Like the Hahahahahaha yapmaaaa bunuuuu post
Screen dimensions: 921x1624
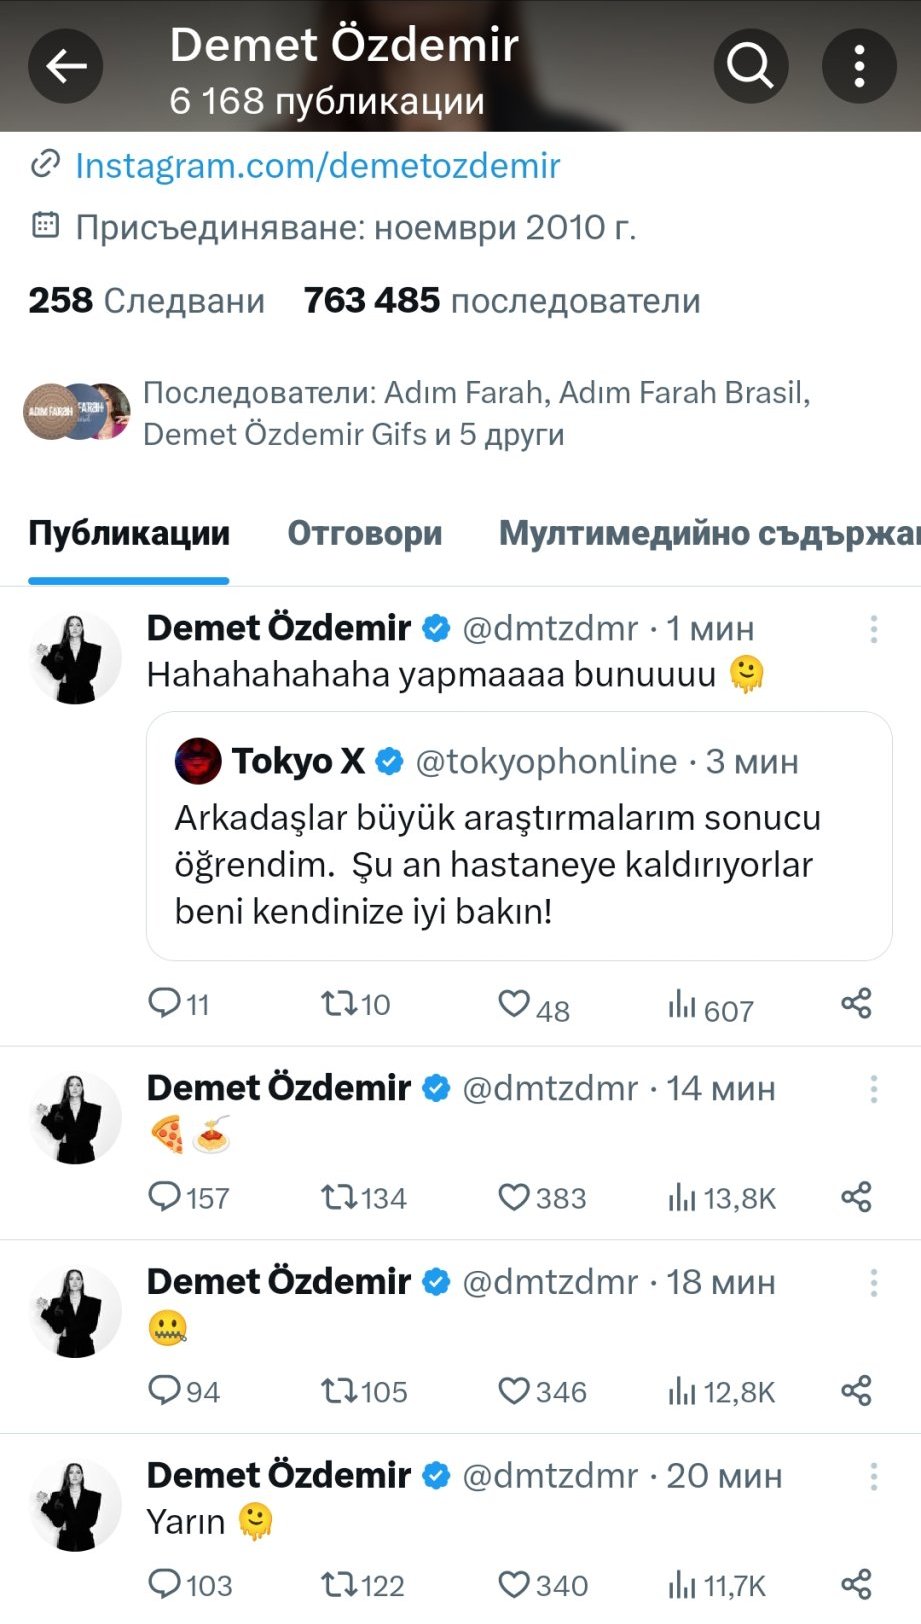pos(514,1004)
